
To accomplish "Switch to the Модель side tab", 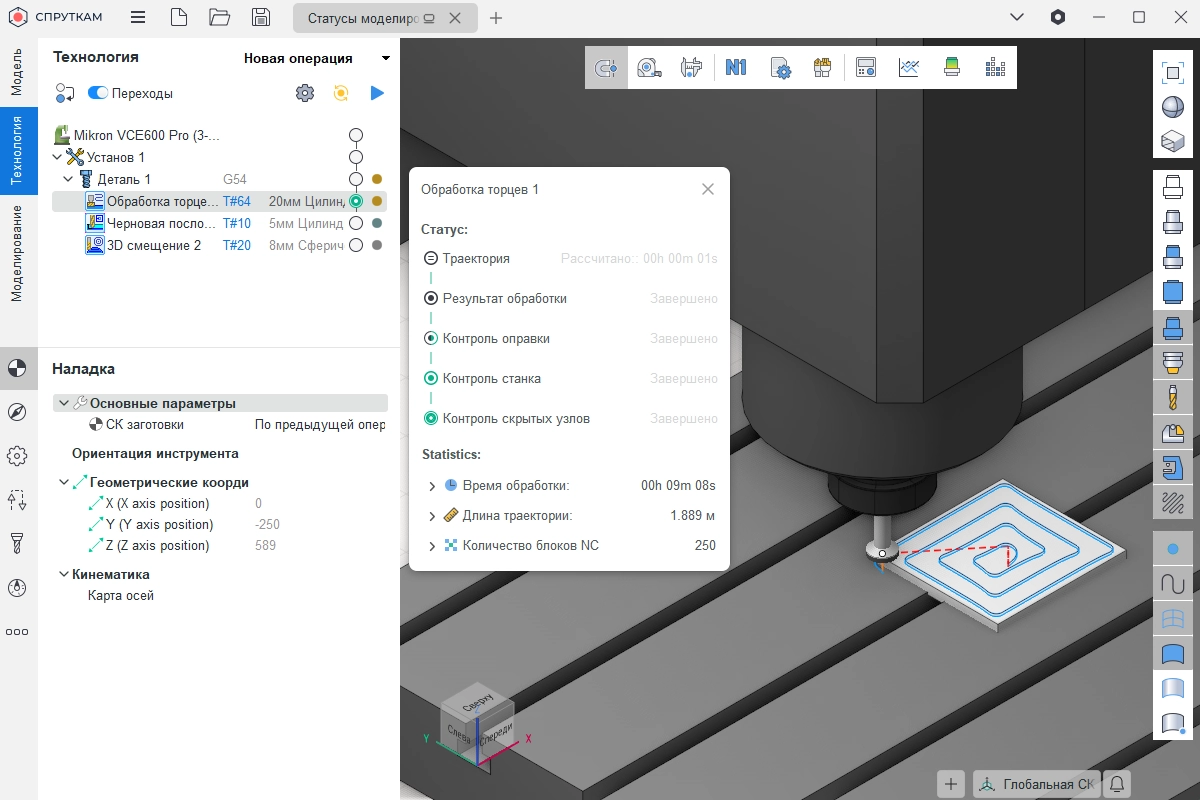I will [17, 71].
